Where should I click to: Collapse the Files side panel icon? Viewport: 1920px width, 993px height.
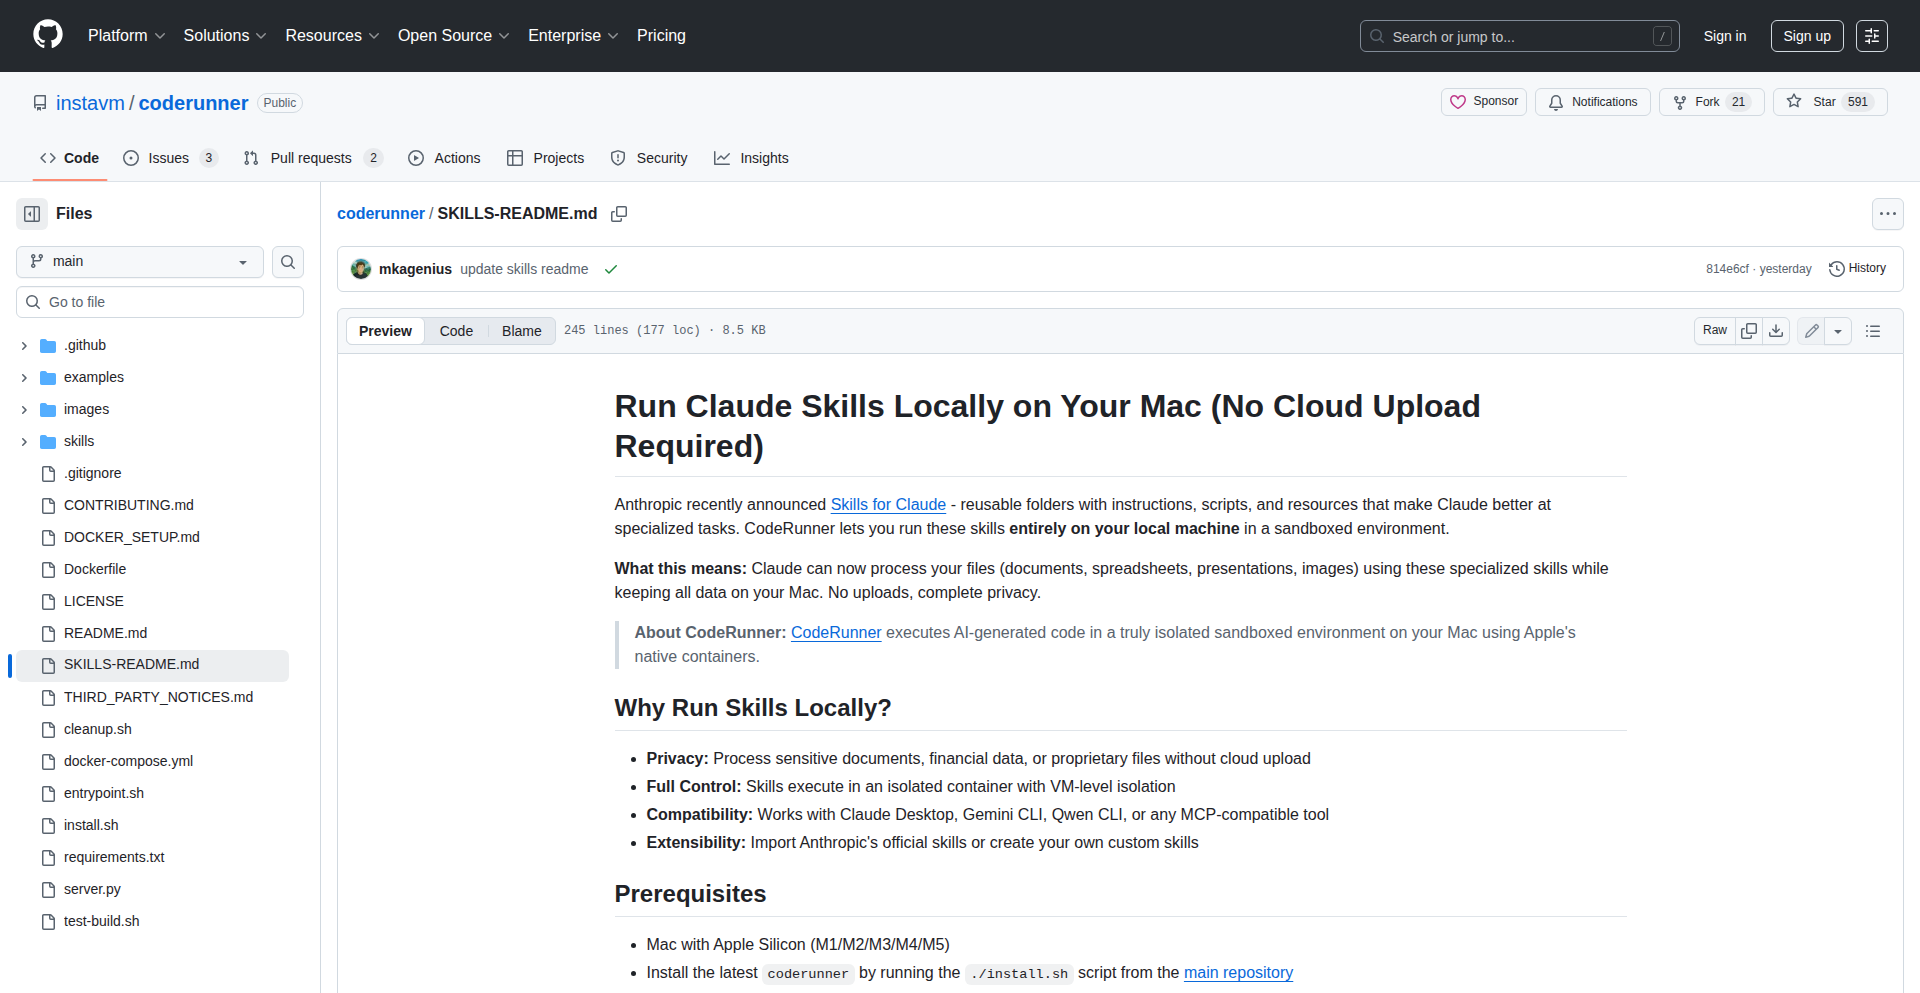pos(32,214)
